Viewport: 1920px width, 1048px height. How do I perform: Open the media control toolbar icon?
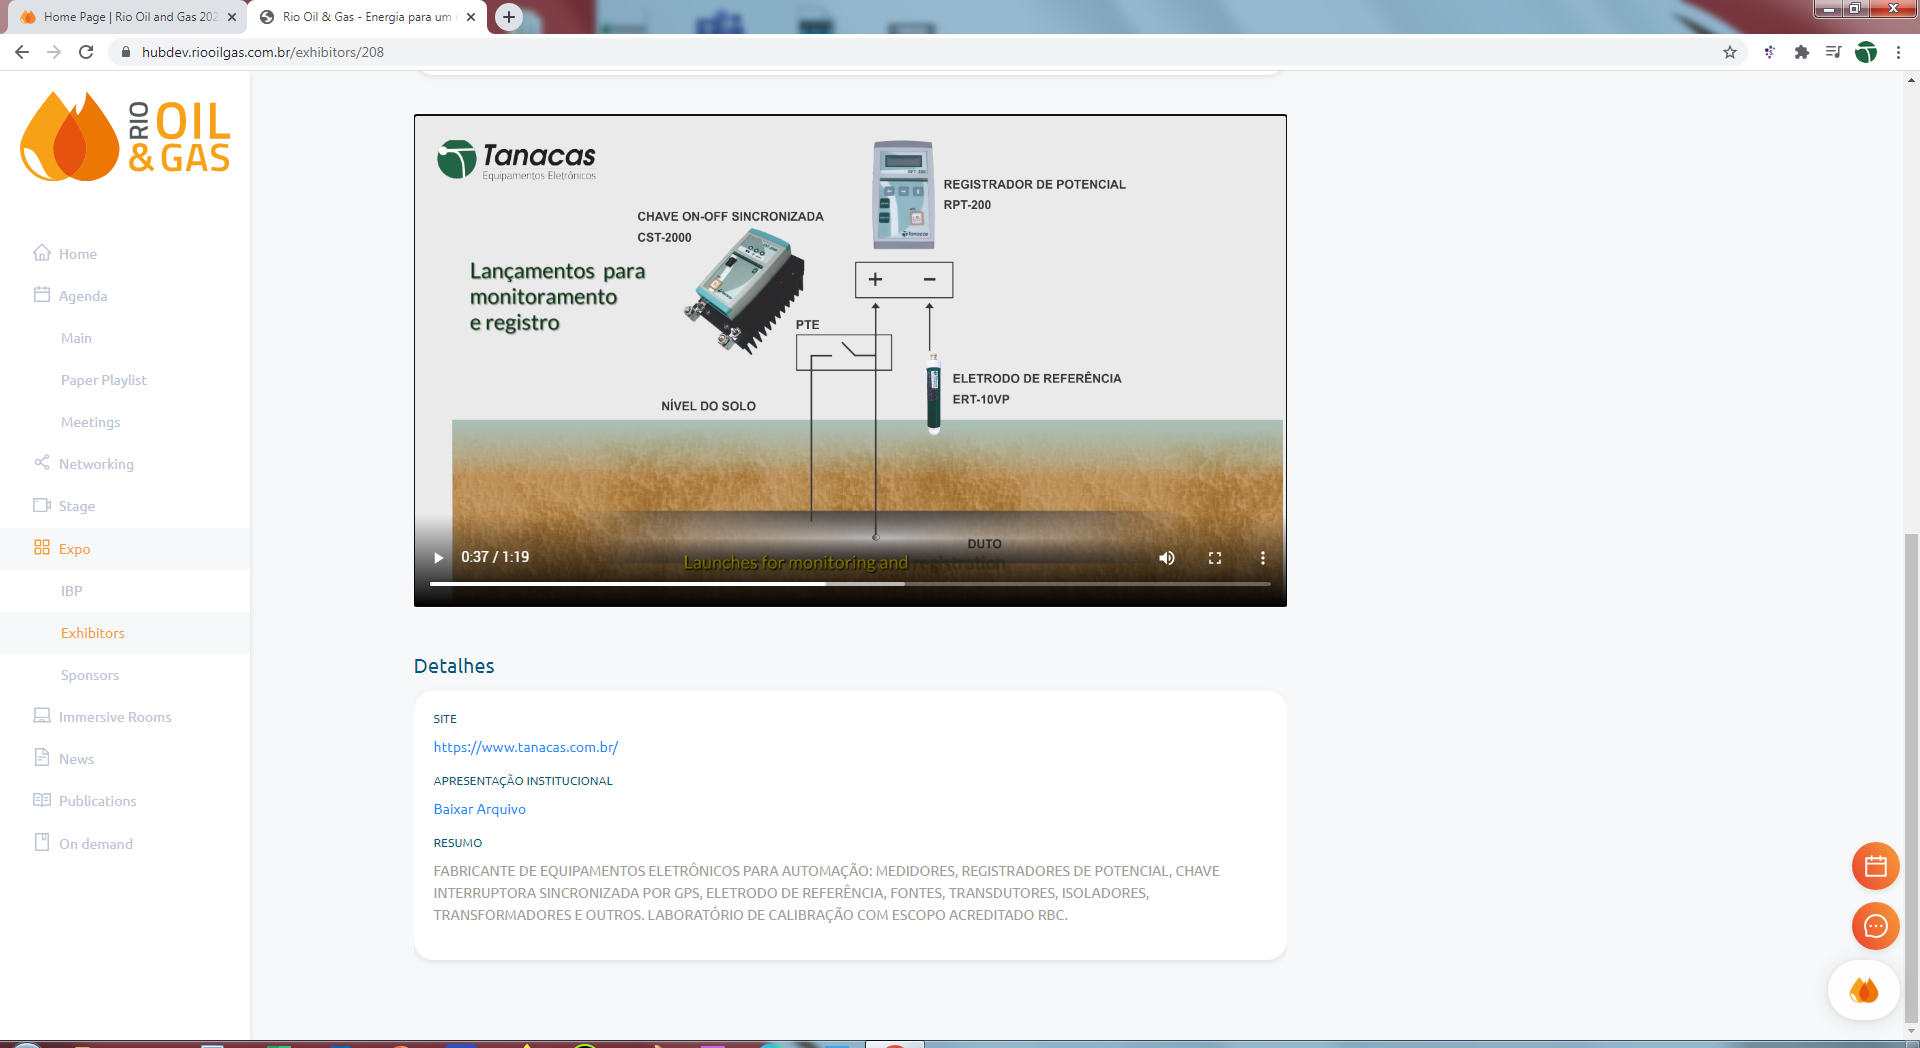click(x=1833, y=52)
